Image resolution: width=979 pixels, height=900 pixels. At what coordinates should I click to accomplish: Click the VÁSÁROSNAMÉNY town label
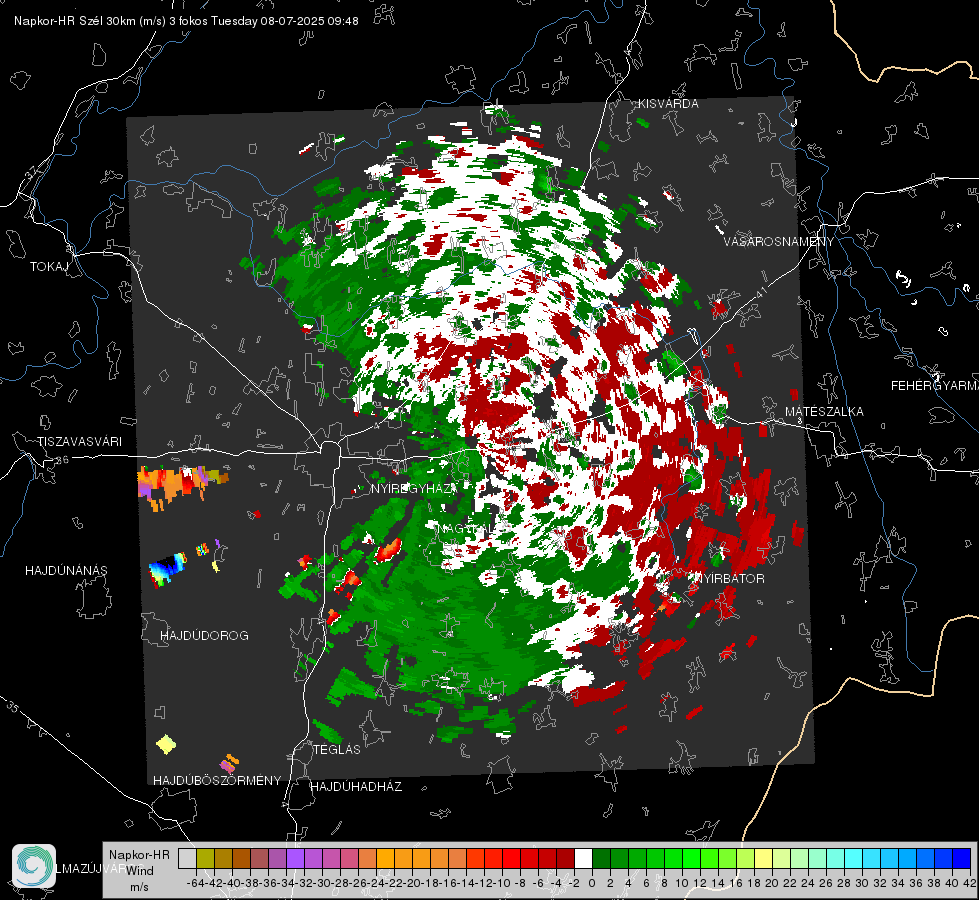point(779,242)
